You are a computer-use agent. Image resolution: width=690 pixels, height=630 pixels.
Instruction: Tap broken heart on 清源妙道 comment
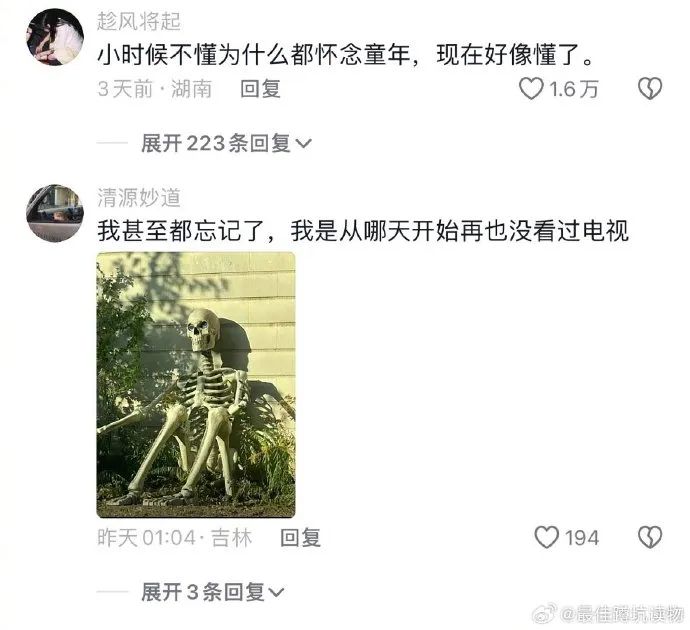650,537
